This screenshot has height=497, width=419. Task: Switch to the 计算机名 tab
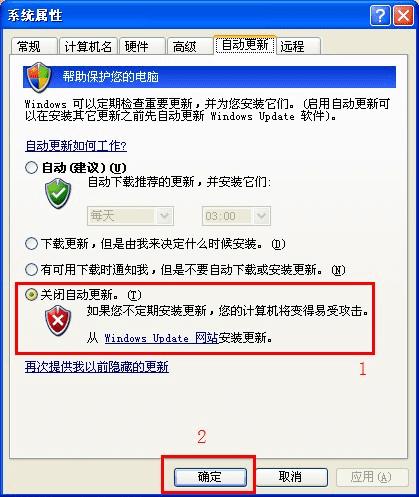click(x=88, y=46)
